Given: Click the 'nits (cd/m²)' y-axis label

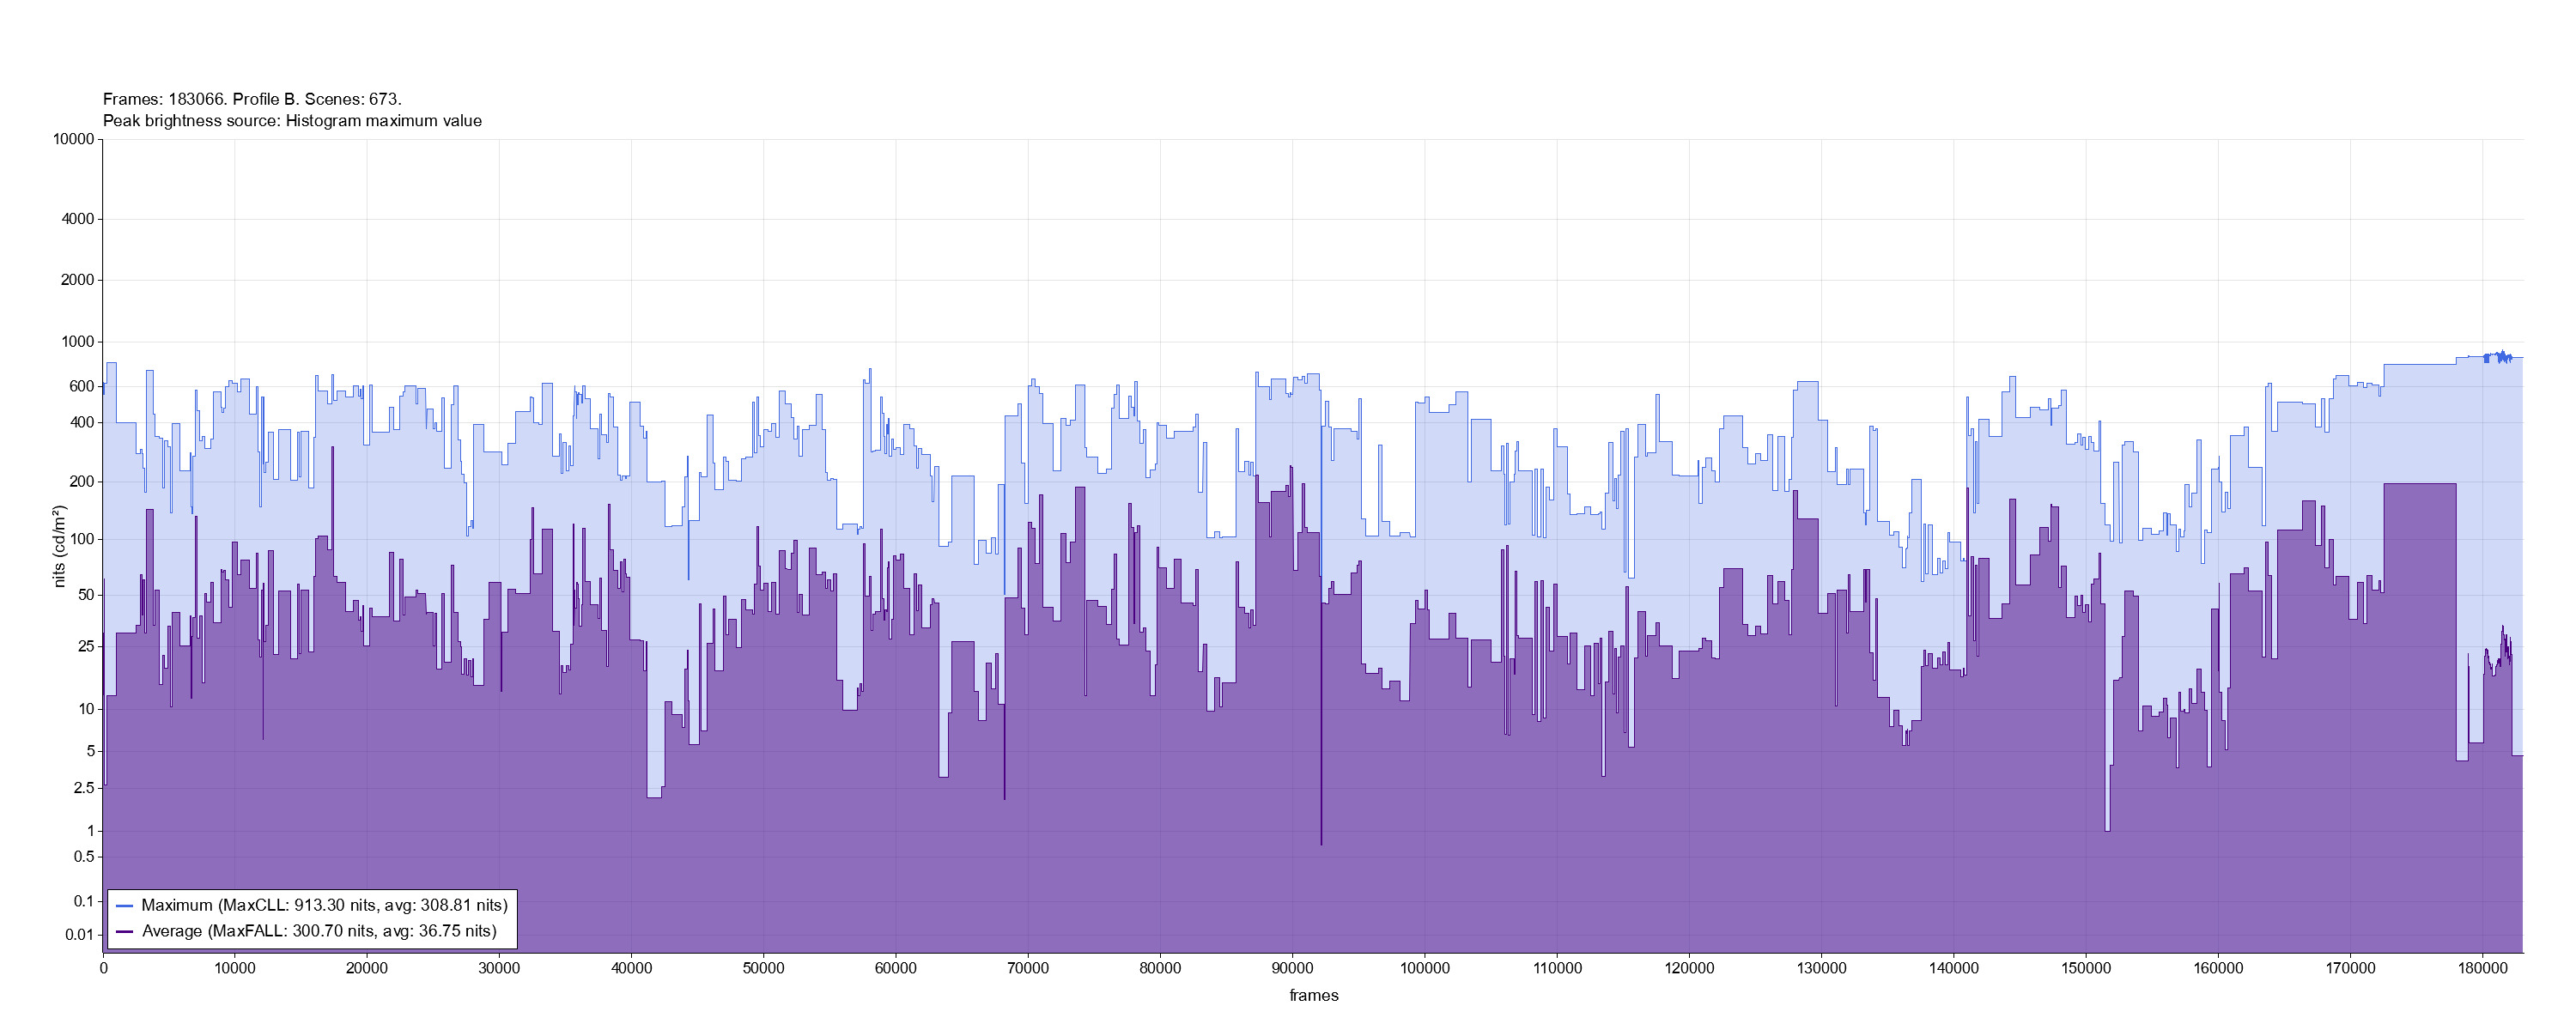Looking at the screenshot, I should click(60, 546).
